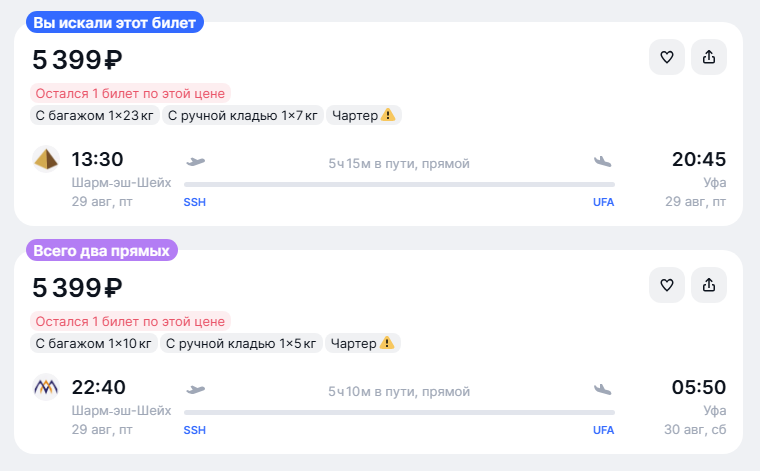The width and height of the screenshot is (760, 471).
Task: Click the charter warning icon on first ticket
Action: tap(388, 115)
